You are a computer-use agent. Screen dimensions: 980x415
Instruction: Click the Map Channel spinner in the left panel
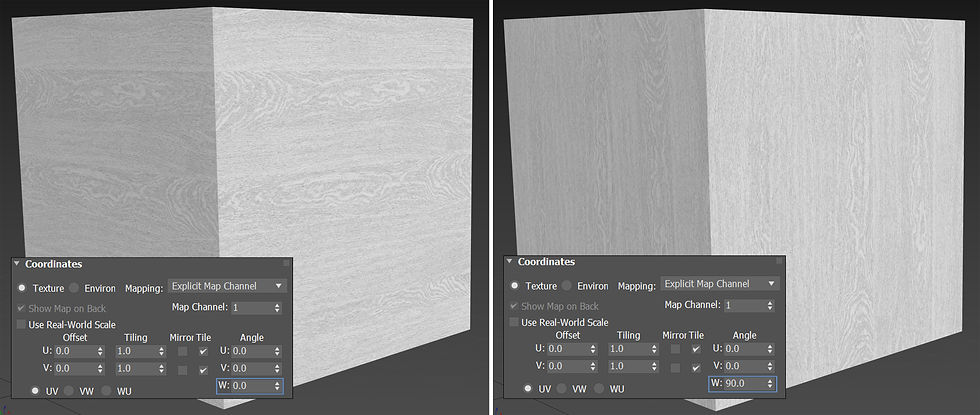point(278,308)
